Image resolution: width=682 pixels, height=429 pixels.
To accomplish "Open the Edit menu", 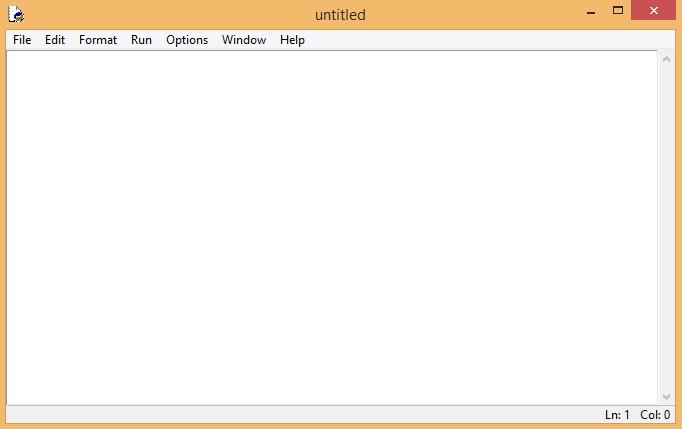I will [x=55, y=40].
